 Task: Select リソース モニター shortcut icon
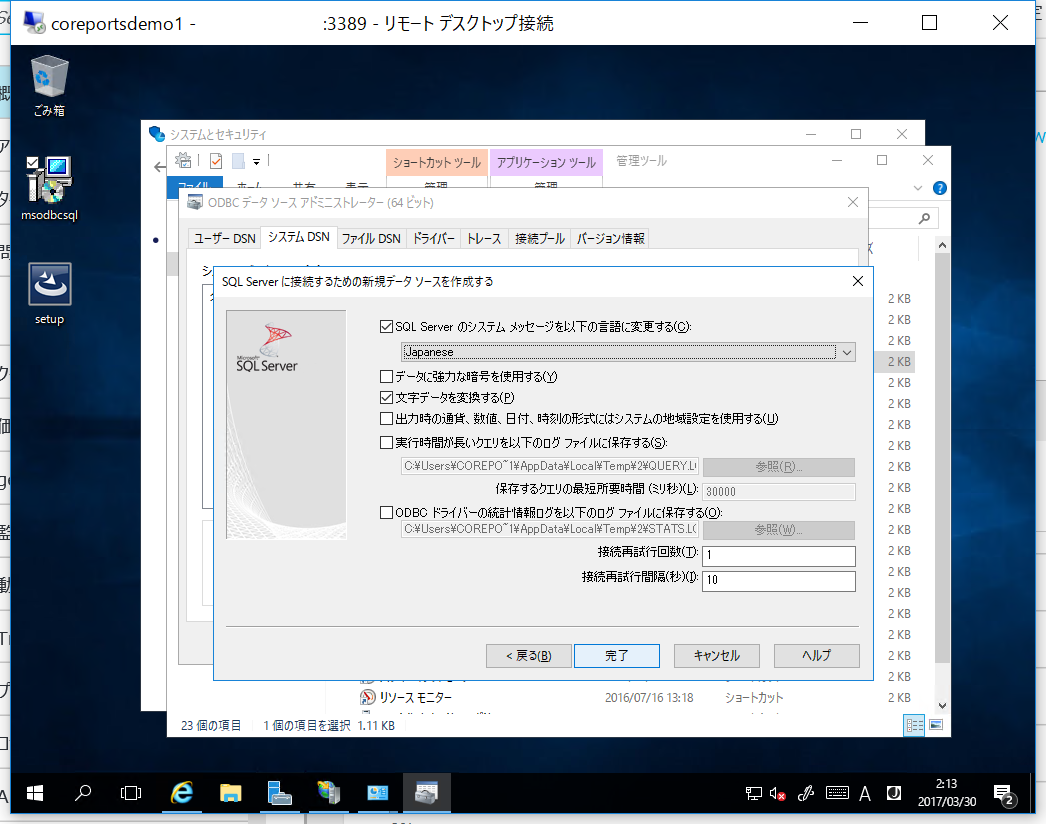point(368,697)
